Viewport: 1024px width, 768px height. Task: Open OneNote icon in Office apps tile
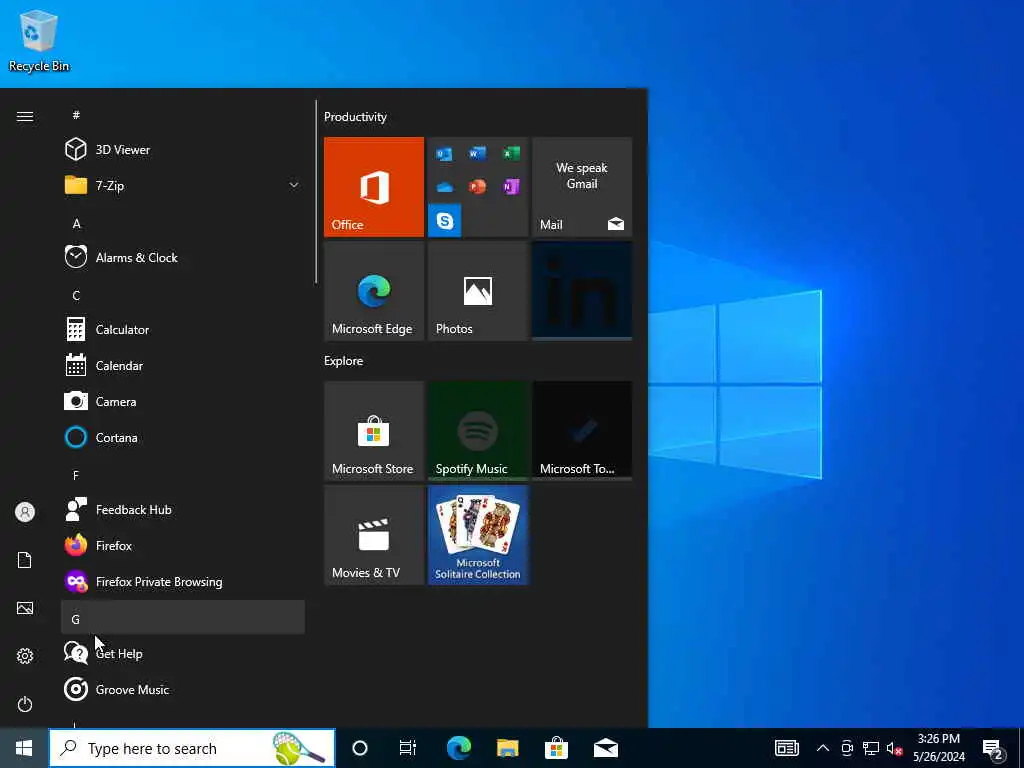tap(511, 187)
